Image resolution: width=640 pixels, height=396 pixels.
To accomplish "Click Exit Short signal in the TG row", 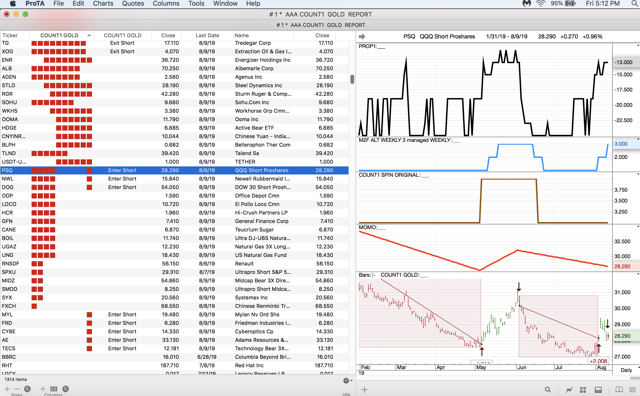I will pos(122,43).
